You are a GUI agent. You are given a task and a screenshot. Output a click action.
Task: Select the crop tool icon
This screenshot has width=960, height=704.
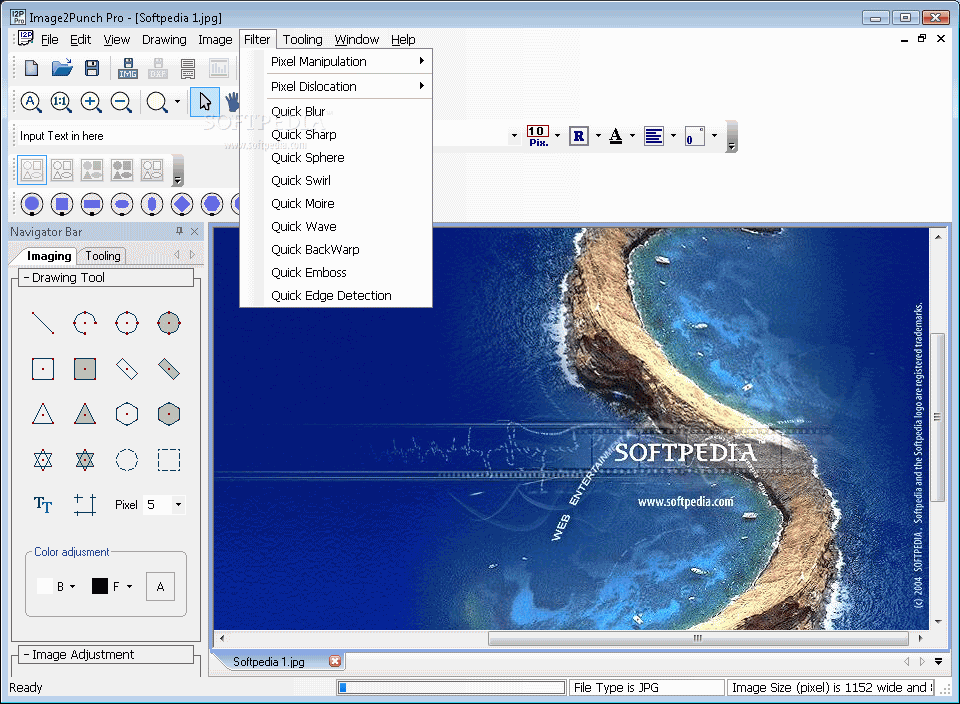pyautogui.click(x=84, y=504)
